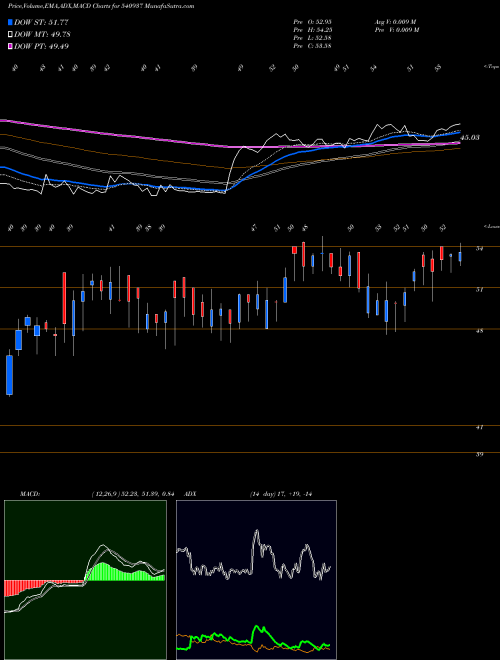Click the magenta DOW PT legend swatch

pyautogui.click(x=10, y=46)
